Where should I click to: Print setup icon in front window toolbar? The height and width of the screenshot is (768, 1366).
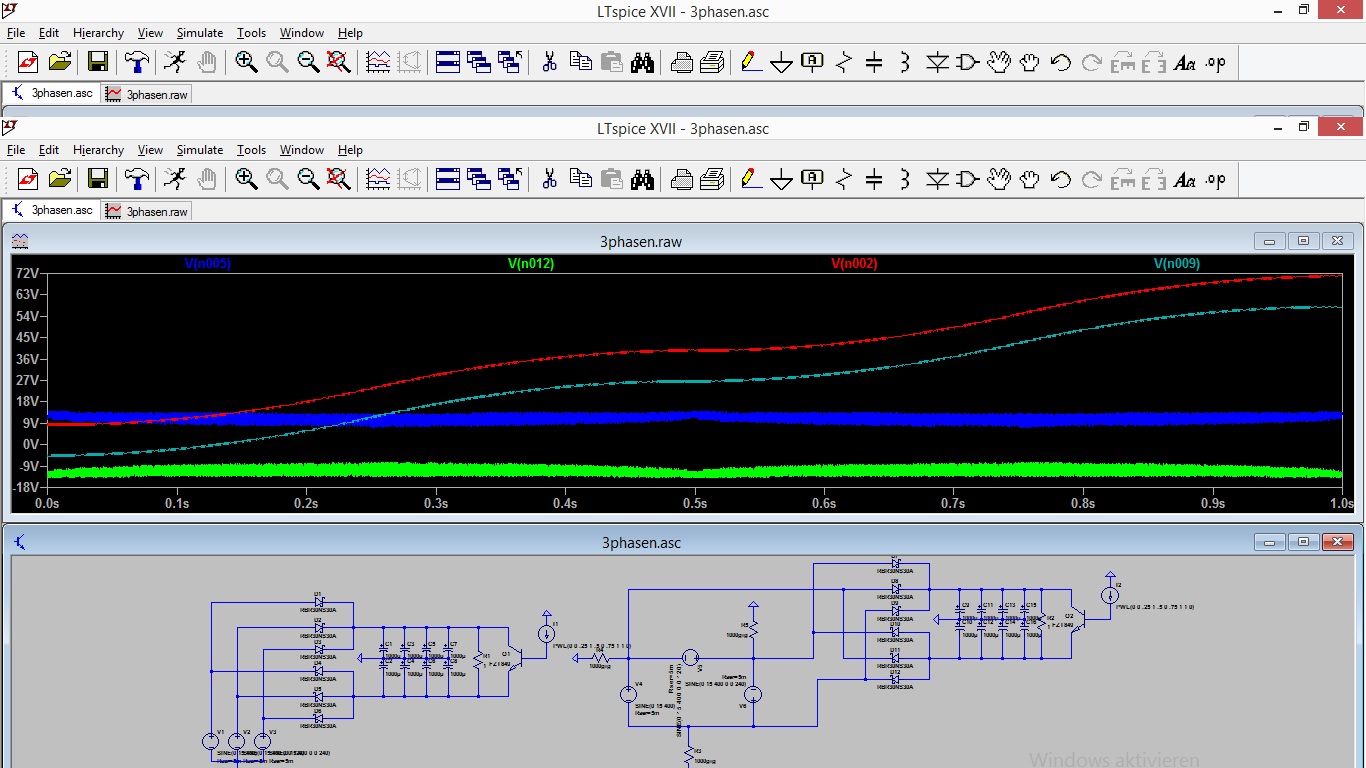682,180
